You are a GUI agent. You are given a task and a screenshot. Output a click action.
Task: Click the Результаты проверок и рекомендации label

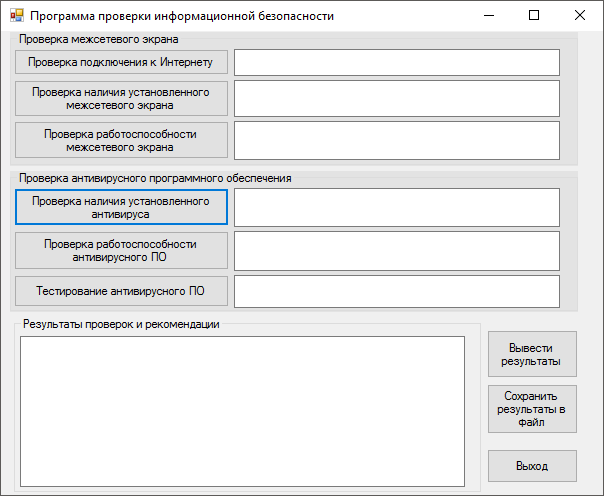pos(121,324)
